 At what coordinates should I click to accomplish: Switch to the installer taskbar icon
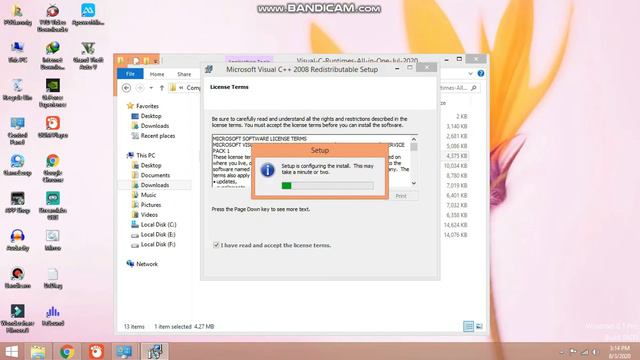tap(155, 351)
